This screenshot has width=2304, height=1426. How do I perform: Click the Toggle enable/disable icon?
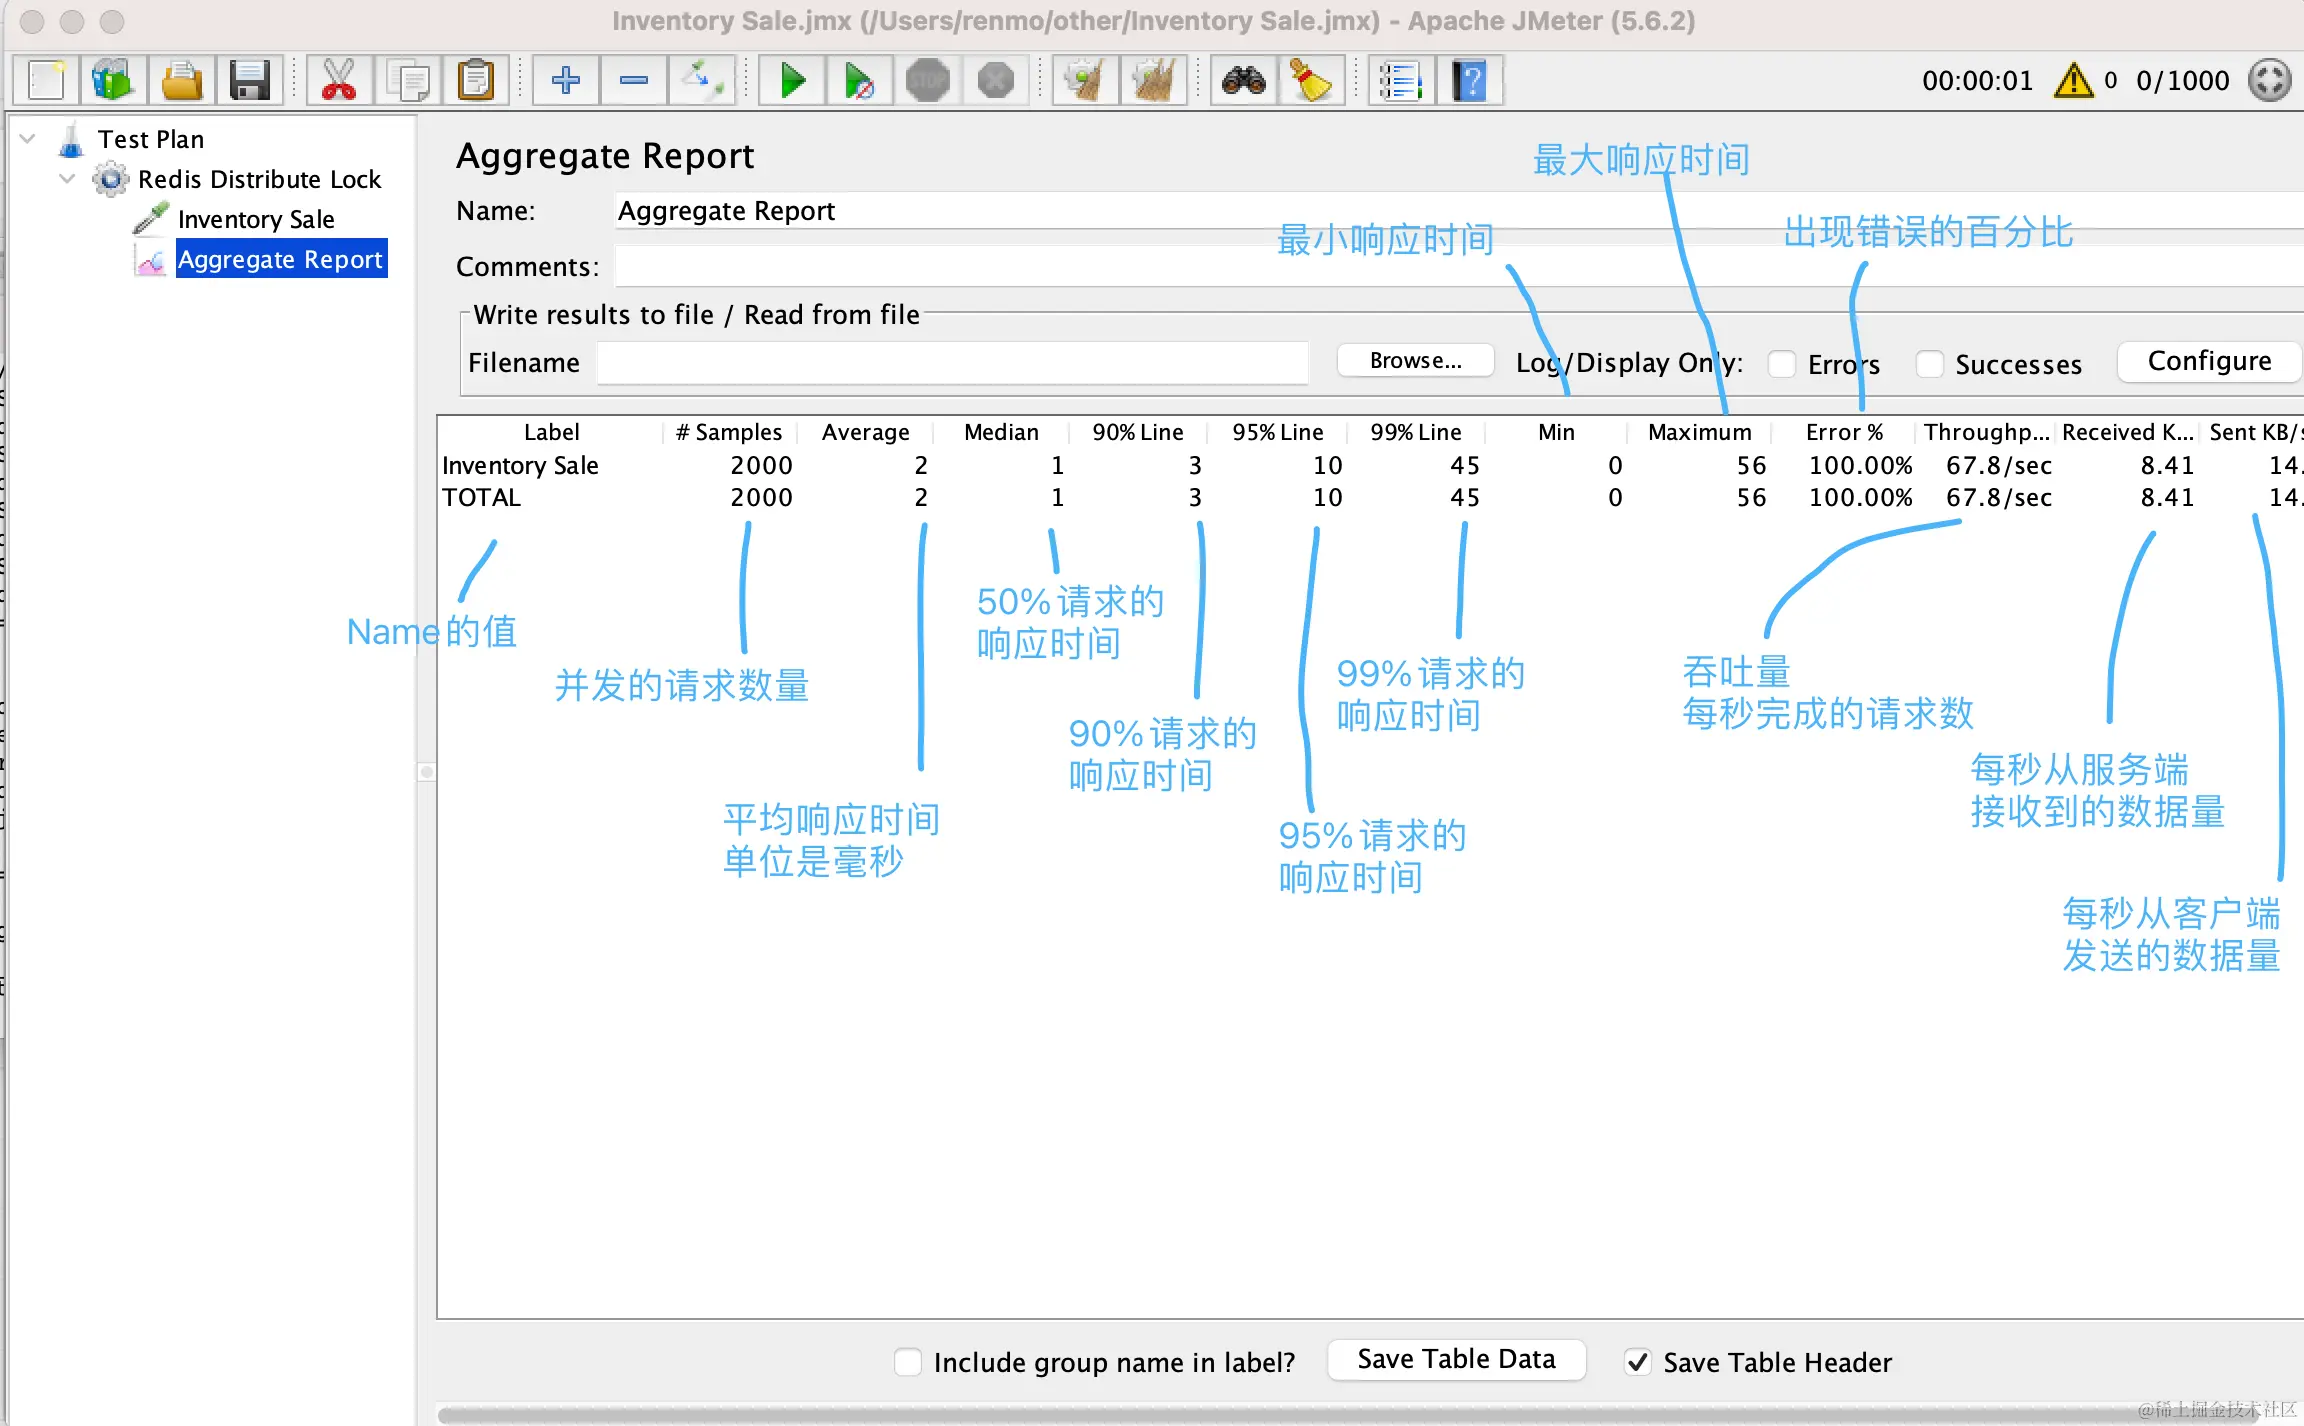tap(702, 80)
